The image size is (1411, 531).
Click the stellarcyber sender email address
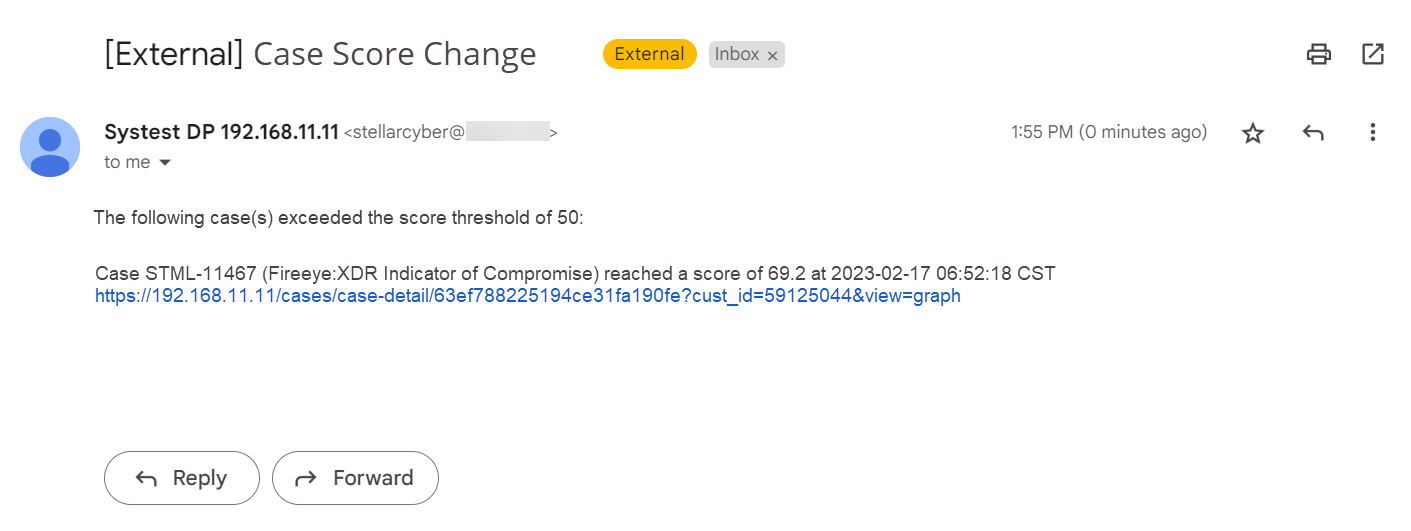click(x=450, y=132)
